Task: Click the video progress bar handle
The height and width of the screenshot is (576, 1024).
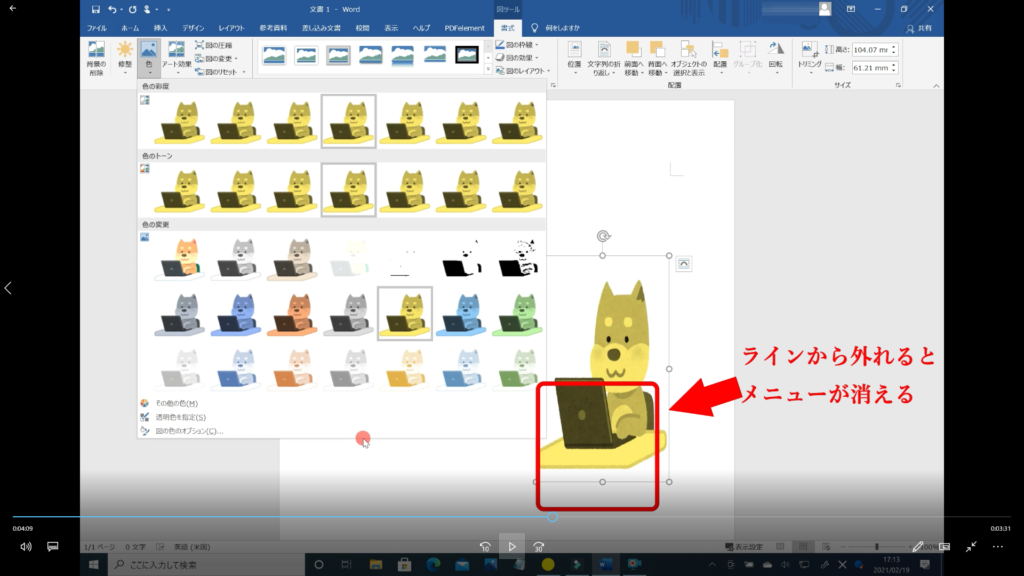Action: pos(552,517)
